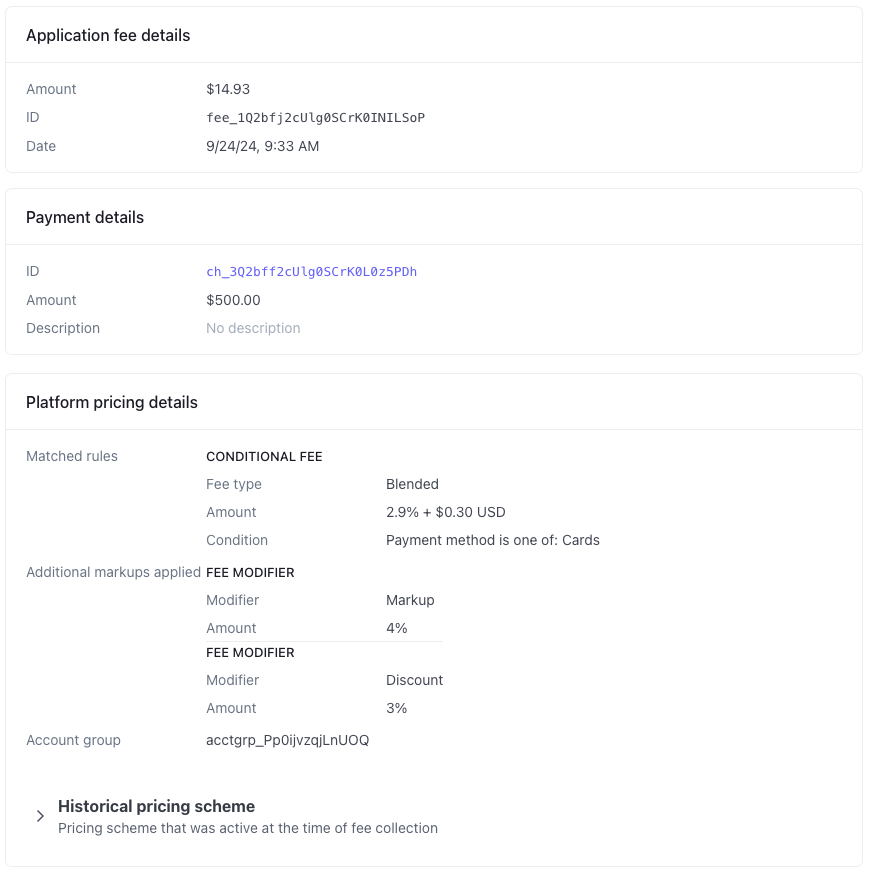Click the account group acctgrp_Pp0ijvzqjLnUOQ
The height and width of the screenshot is (869, 869).
(x=288, y=740)
